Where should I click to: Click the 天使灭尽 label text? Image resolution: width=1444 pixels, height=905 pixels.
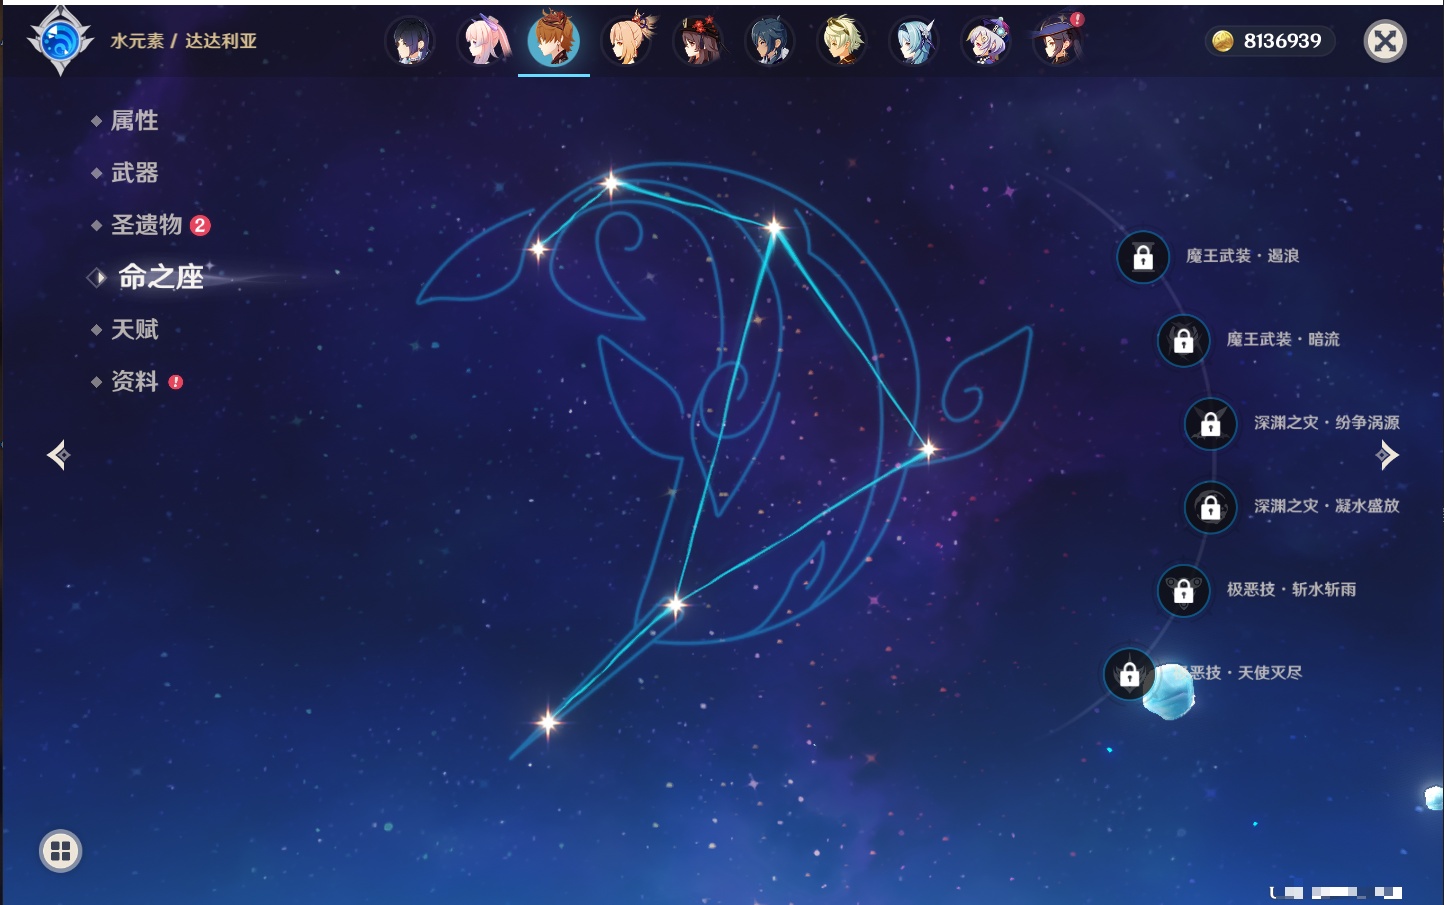point(1270,673)
